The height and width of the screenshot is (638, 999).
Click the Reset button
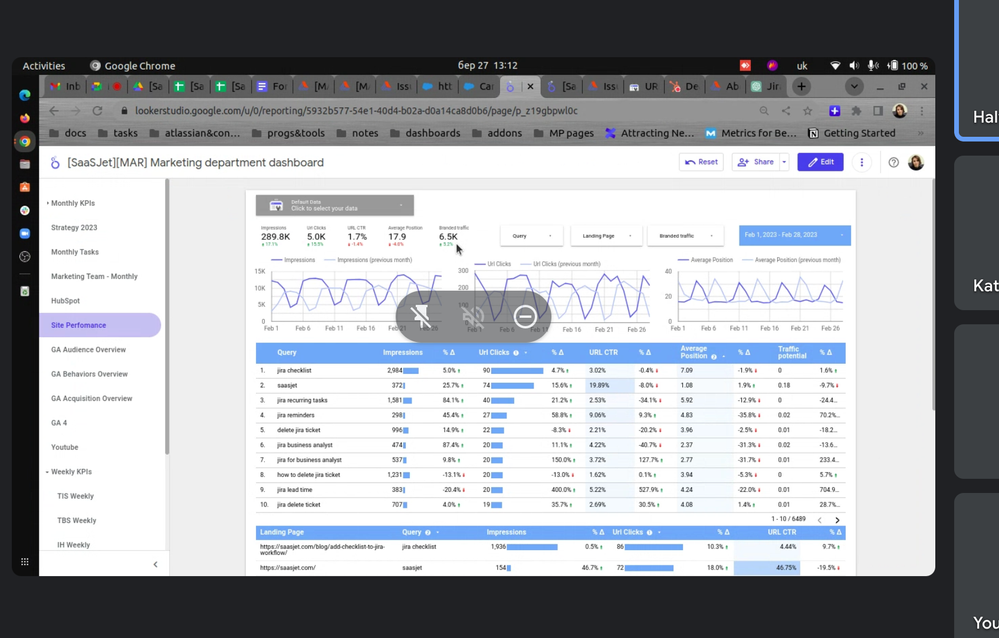(x=701, y=162)
